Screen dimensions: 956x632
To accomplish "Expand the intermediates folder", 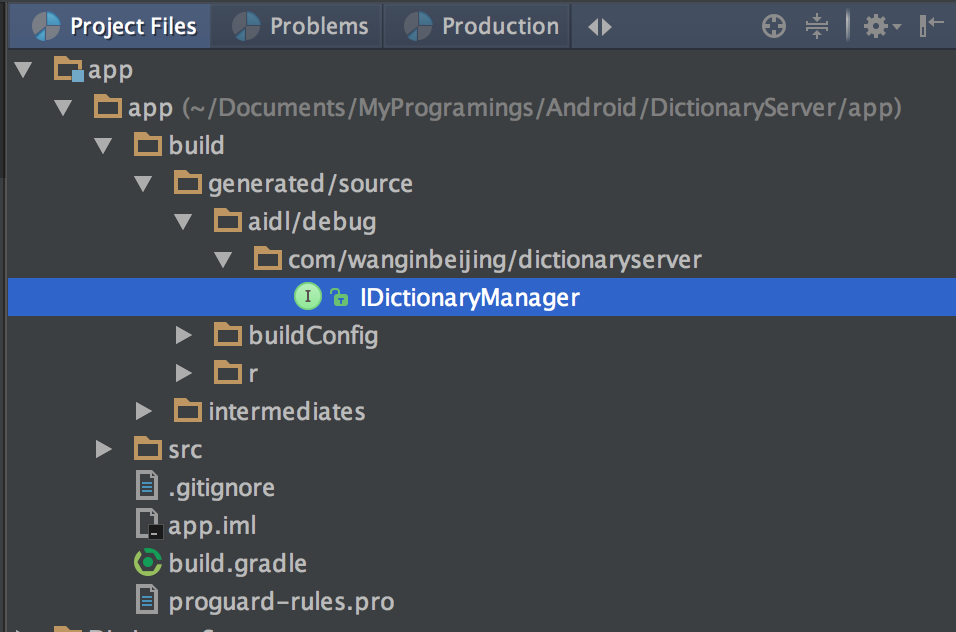I will click(x=143, y=411).
